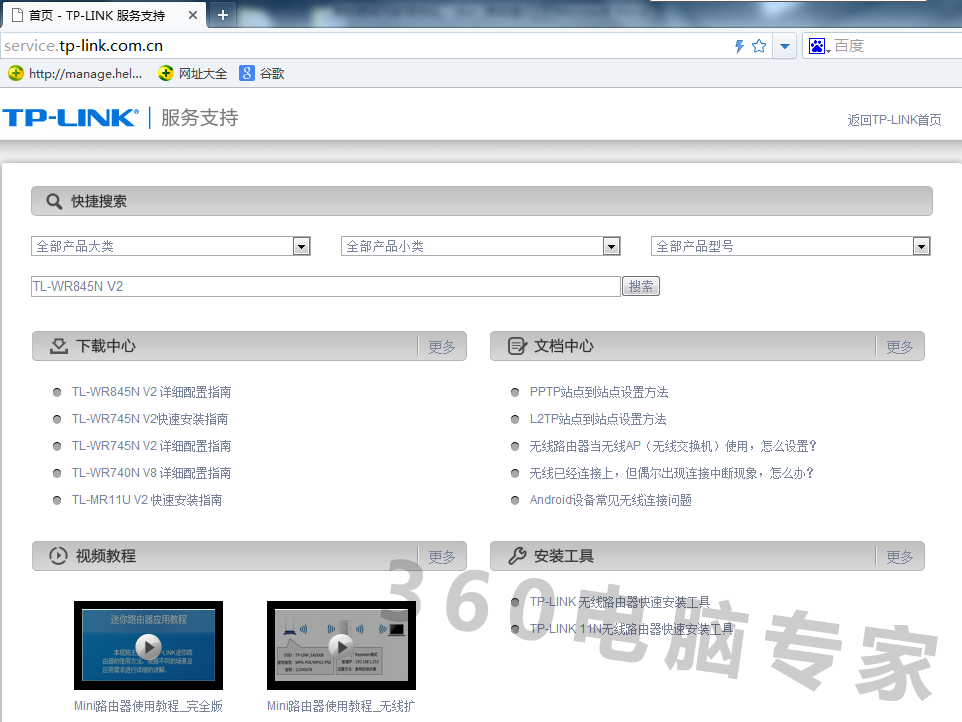Click the manage.hel bookmark green plus icon
This screenshot has width=962, height=722.
(16, 74)
